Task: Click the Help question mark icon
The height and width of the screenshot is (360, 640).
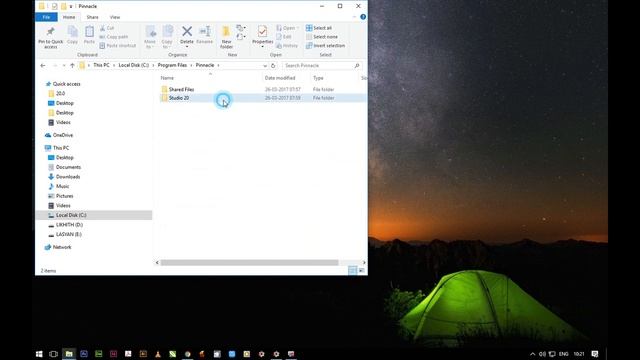Action: [363, 17]
